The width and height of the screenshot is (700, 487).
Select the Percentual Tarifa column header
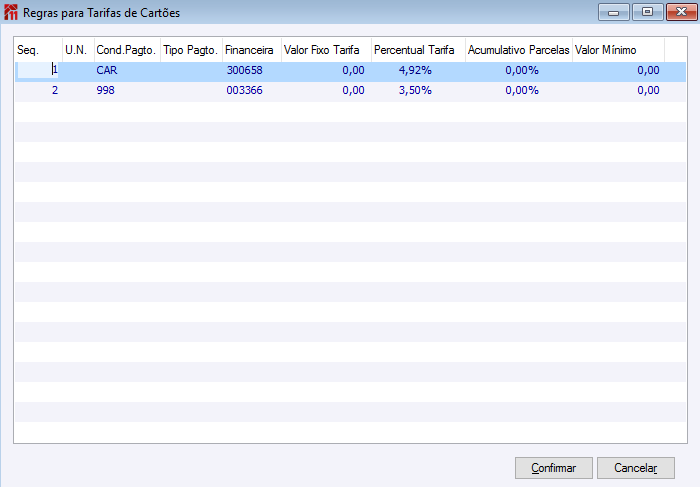[418, 50]
